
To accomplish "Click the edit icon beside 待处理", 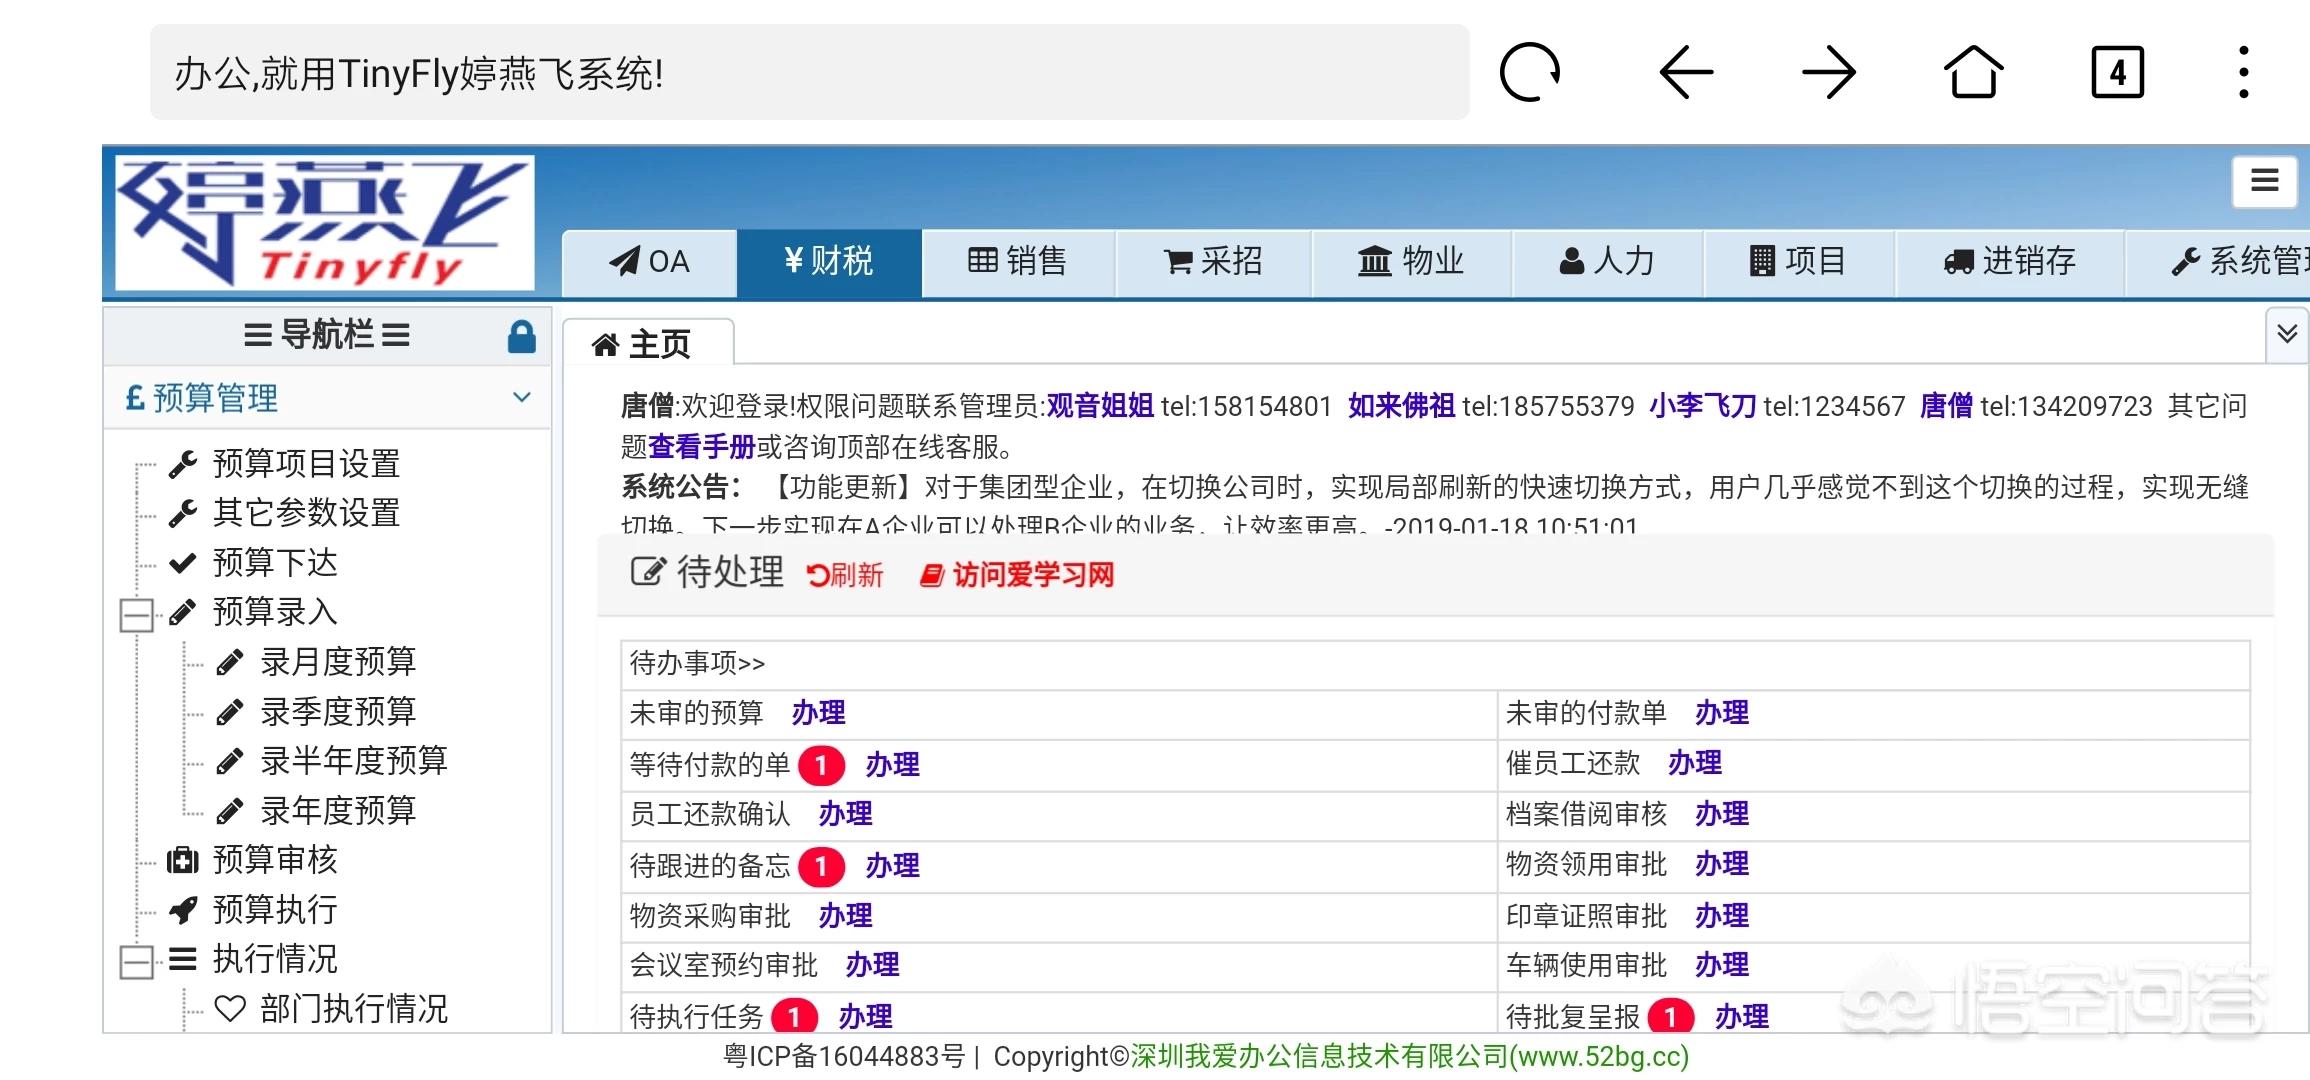I will coord(647,572).
